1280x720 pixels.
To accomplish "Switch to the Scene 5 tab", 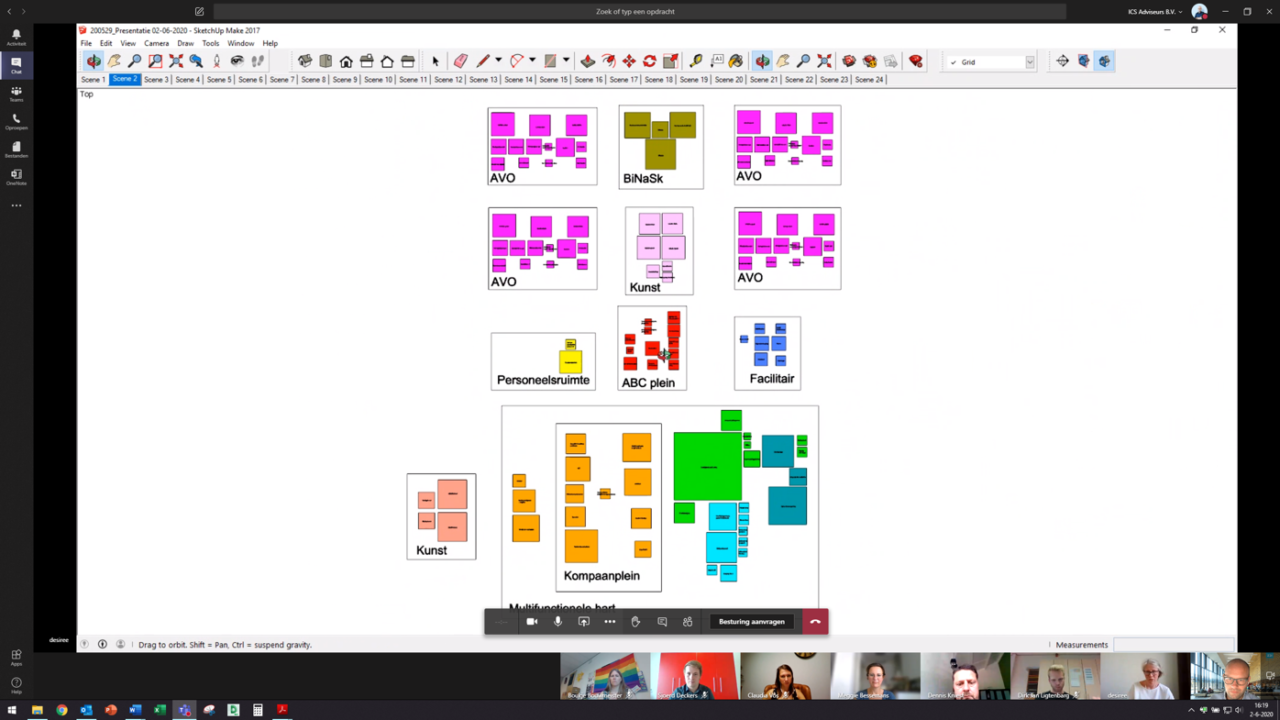I will (x=219, y=79).
